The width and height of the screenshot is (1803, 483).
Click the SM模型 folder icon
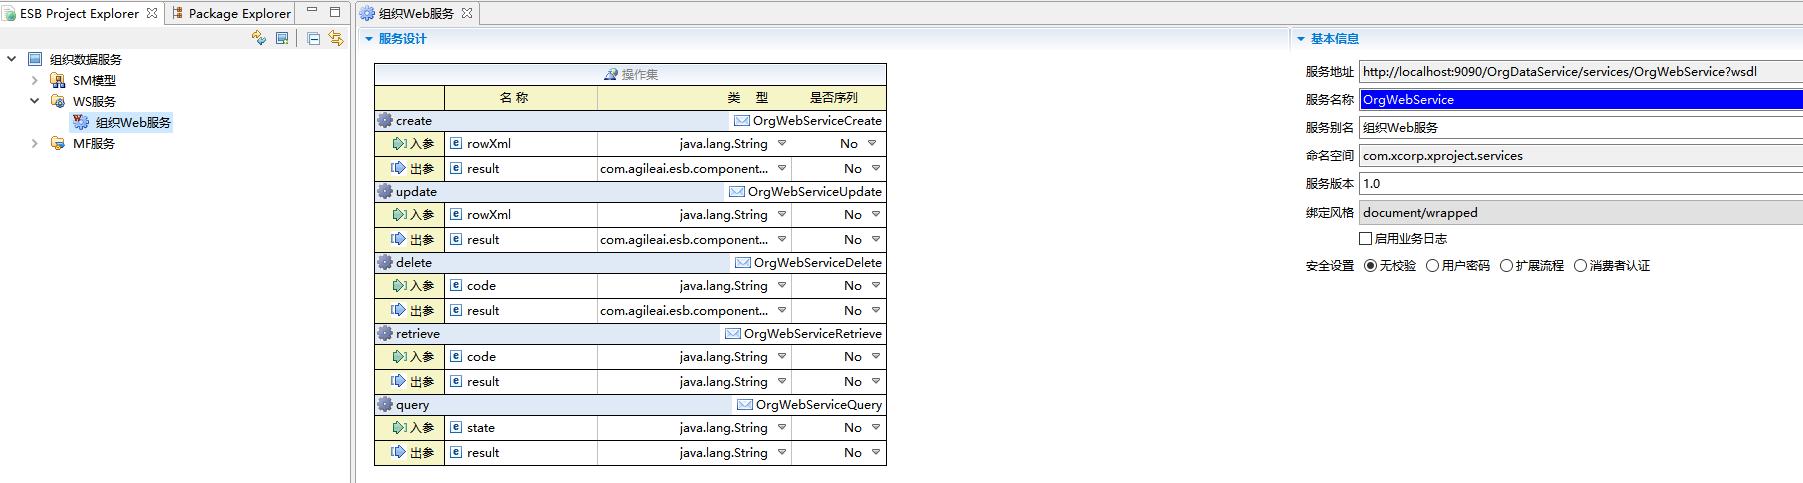click(x=58, y=80)
